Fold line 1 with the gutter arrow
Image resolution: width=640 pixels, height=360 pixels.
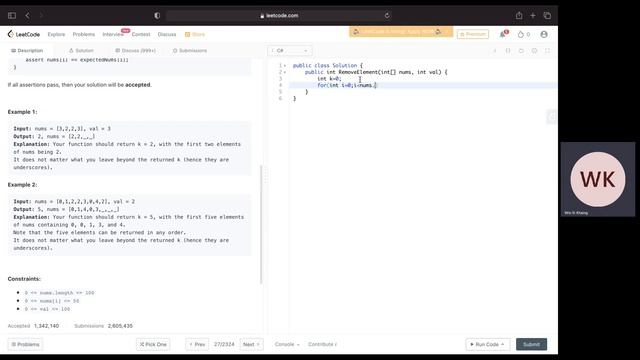point(285,65)
